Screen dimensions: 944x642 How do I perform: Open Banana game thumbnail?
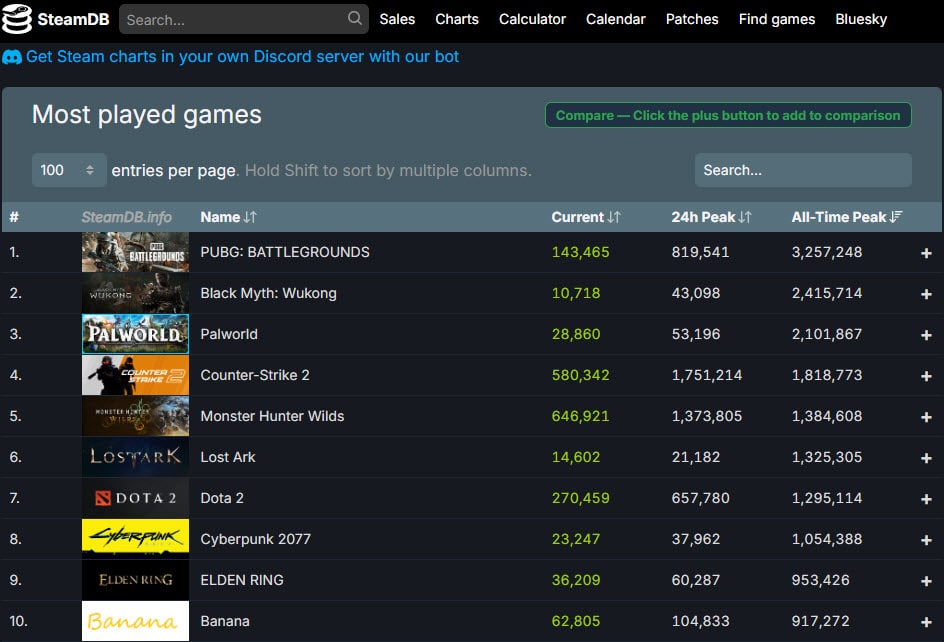tap(135, 621)
